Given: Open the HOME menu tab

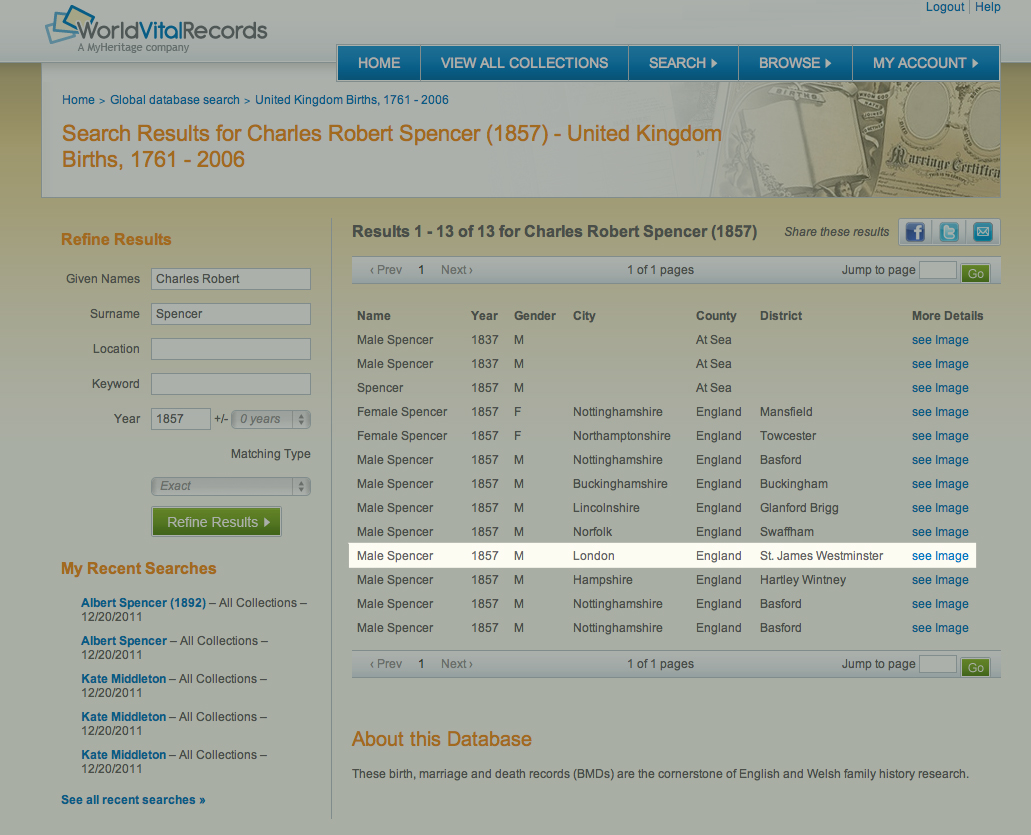Looking at the screenshot, I should point(379,63).
